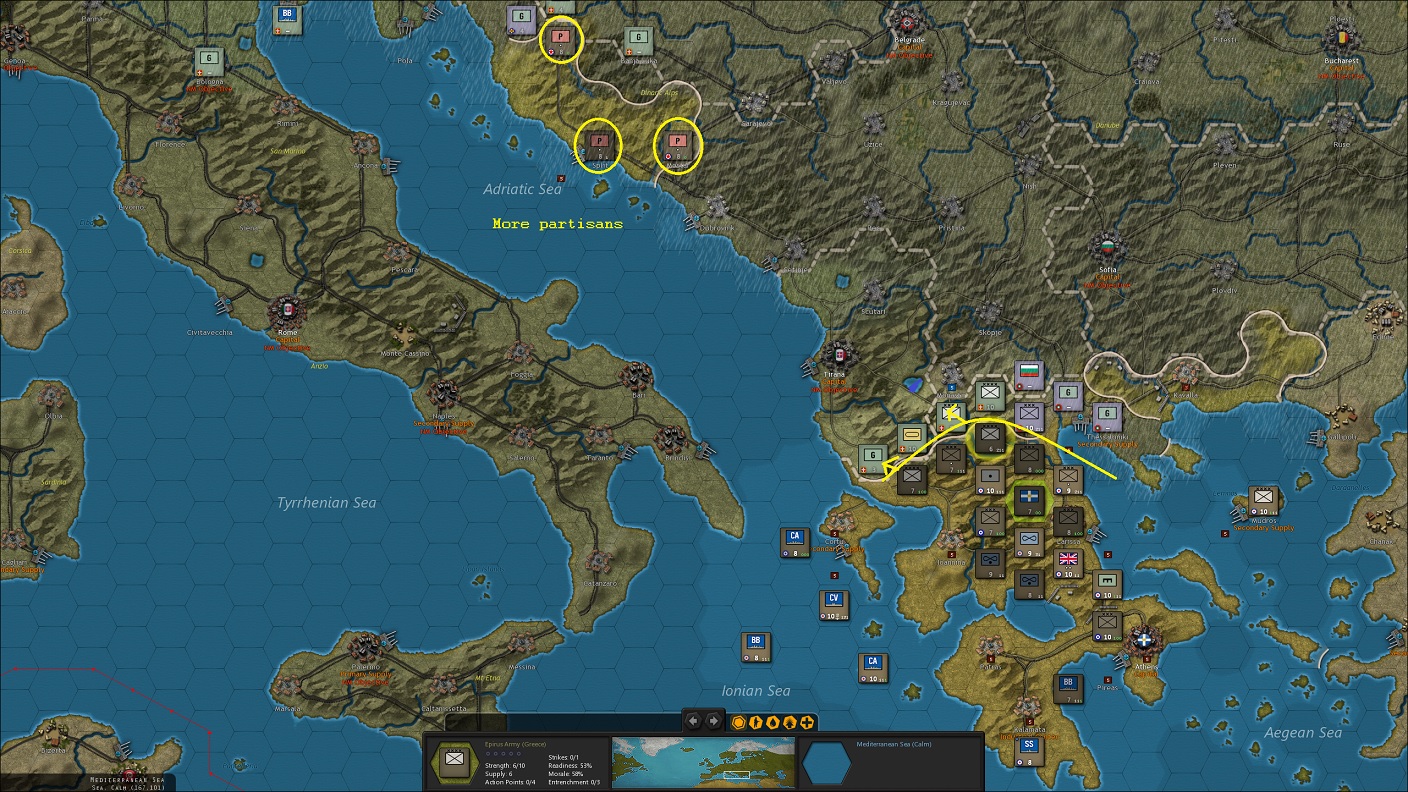
Task: Click the 'Tyrrhenian Sea' map label
Action: [x=327, y=503]
